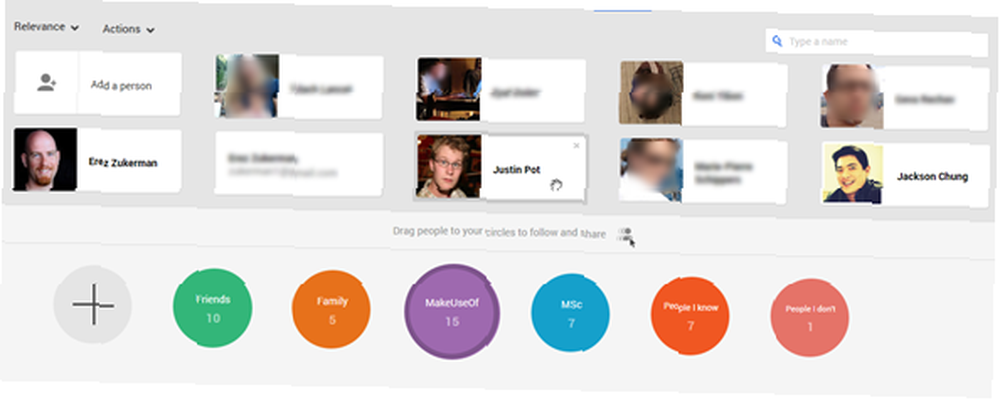This screenshot has width=1000, height=400.
Task: Open the green Friends circle
Action: (212, 307)
